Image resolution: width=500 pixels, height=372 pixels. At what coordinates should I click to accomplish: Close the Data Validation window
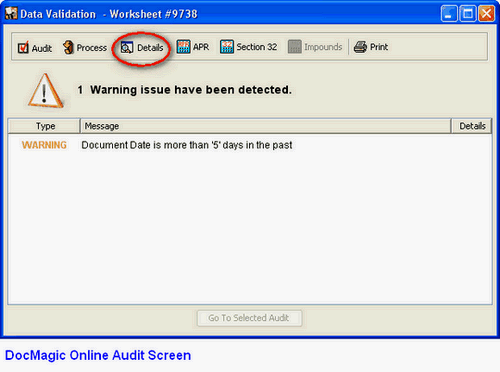(x=486, y=14)
